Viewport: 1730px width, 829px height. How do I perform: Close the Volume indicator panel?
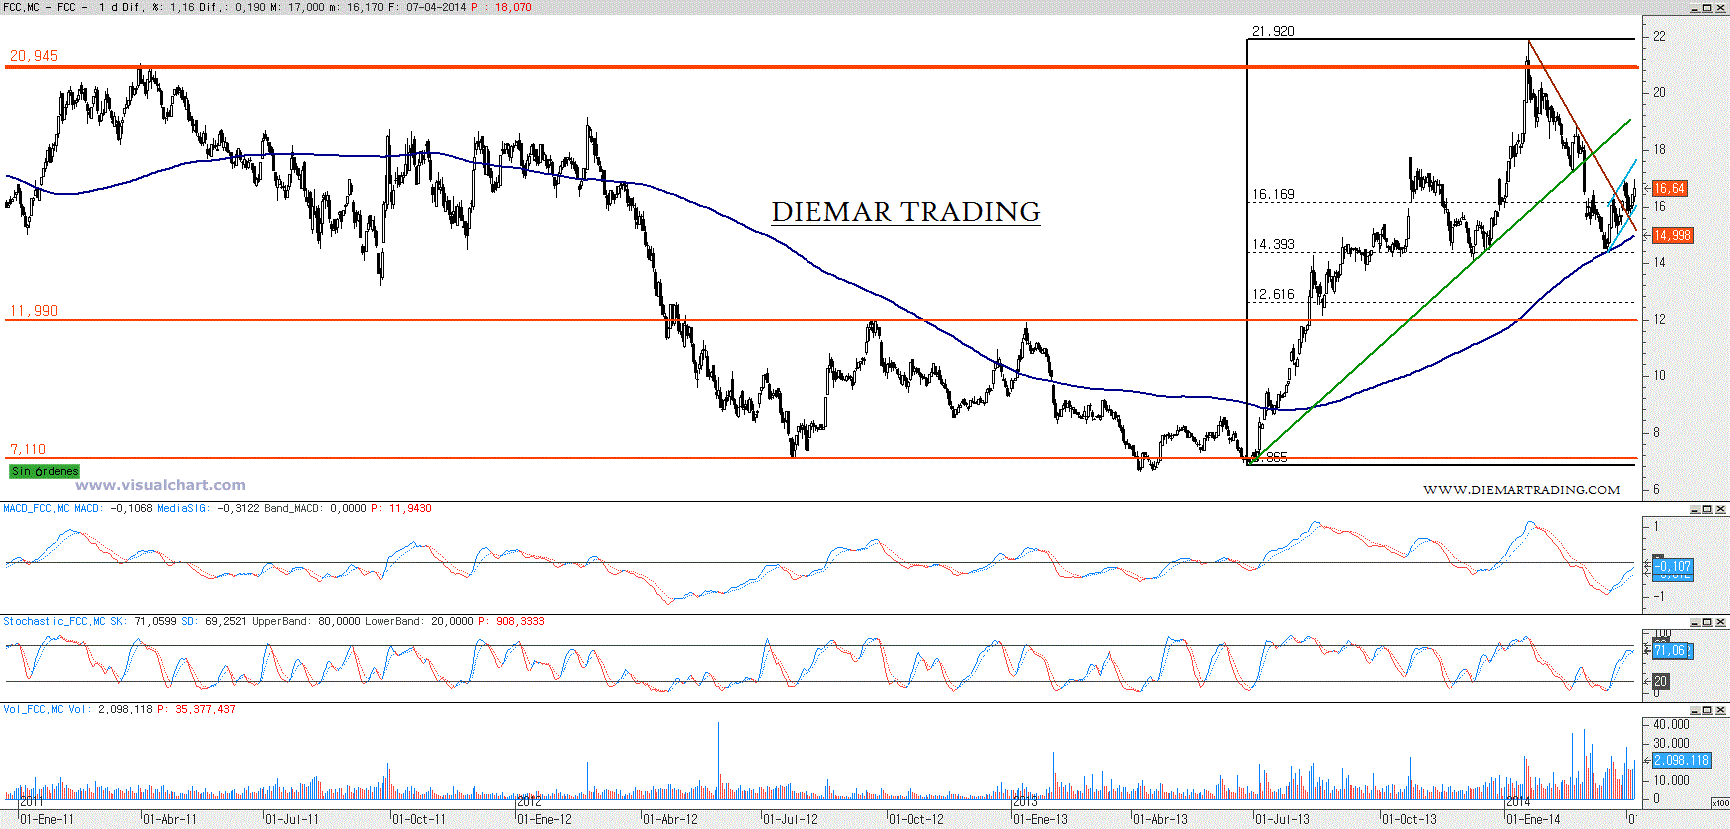[1721, 710]
